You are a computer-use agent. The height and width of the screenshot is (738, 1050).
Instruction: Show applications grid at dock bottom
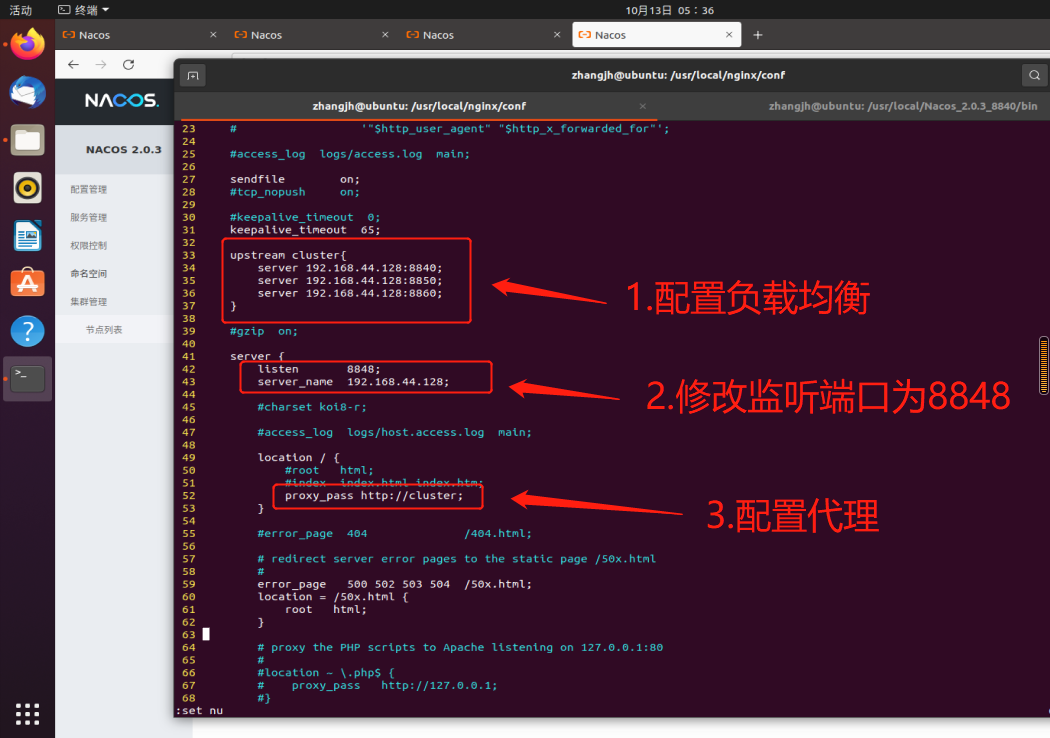tap(27, 714)
